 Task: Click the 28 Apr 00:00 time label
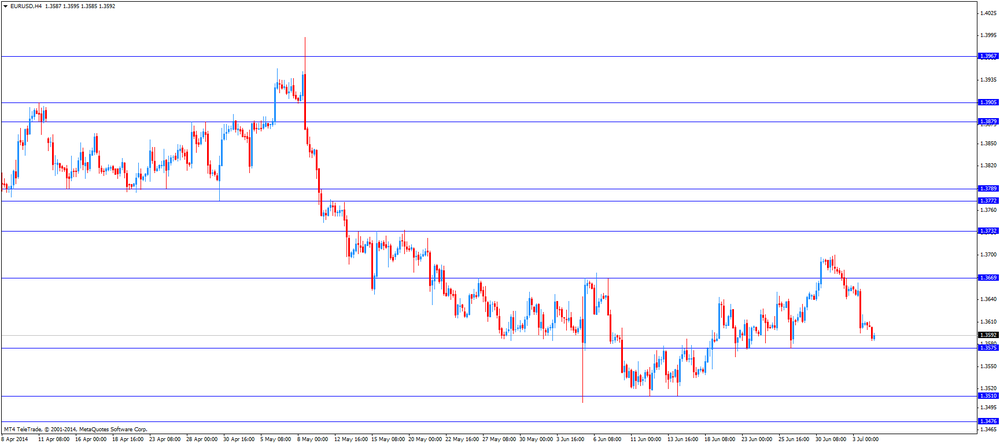pos(202,440)
